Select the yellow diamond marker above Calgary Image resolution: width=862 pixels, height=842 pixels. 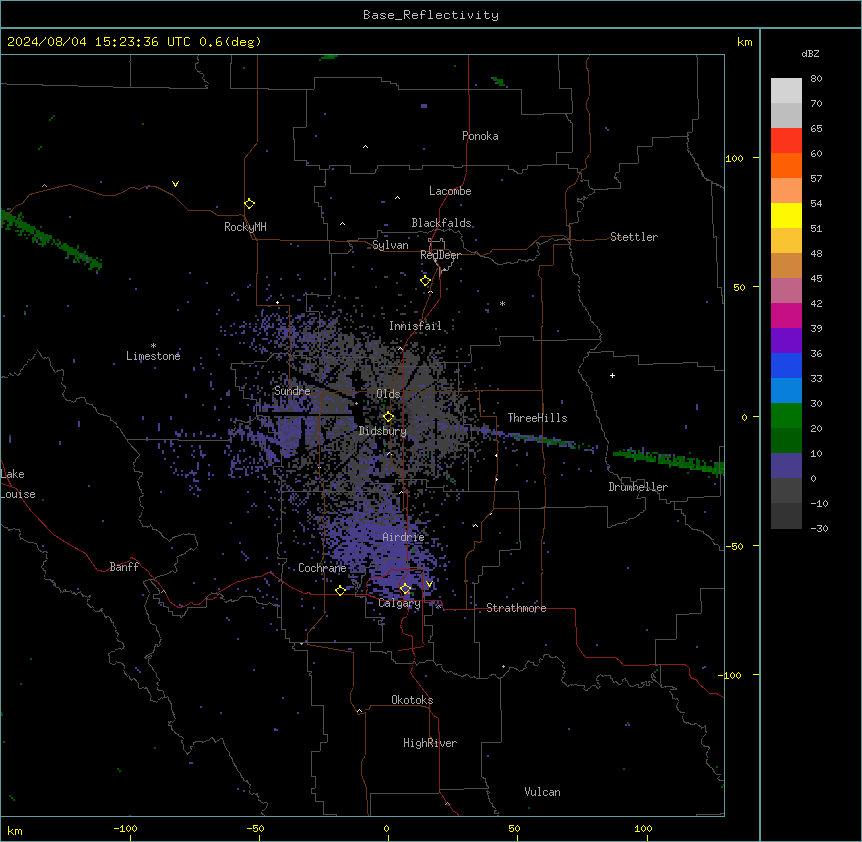coord(405,589)
